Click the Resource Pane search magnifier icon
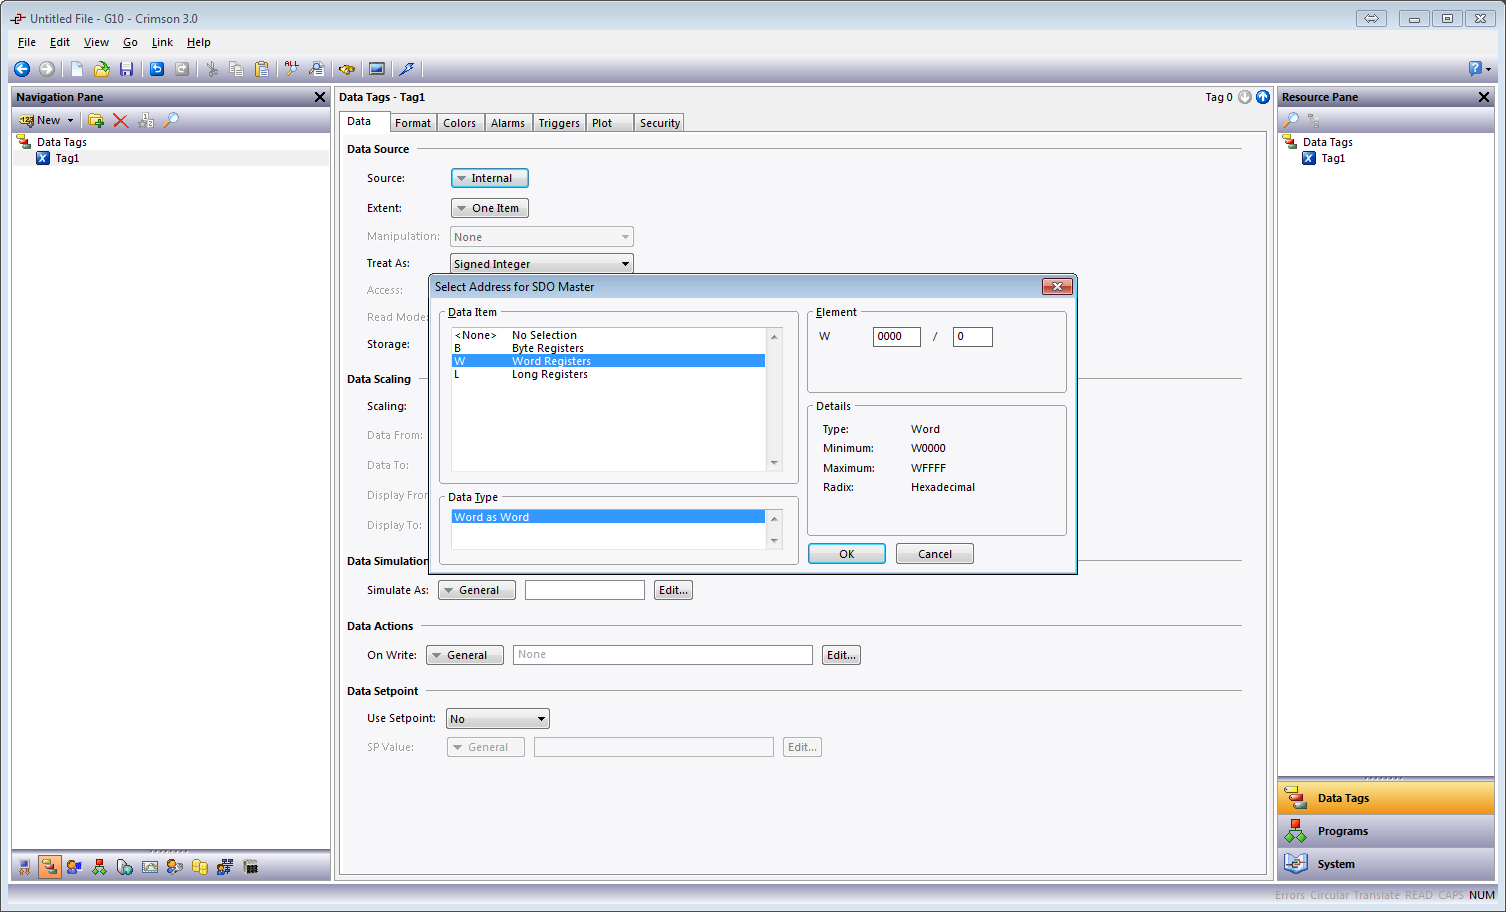Image resolution: width=1506 pixels, height=912 pixels. pyautogui.click(x=1292, y=120)
